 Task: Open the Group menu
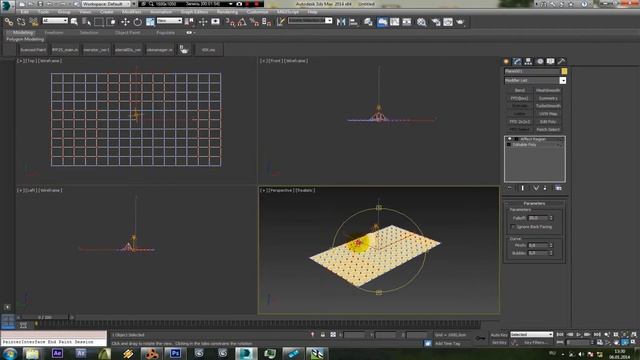[64, 12]
